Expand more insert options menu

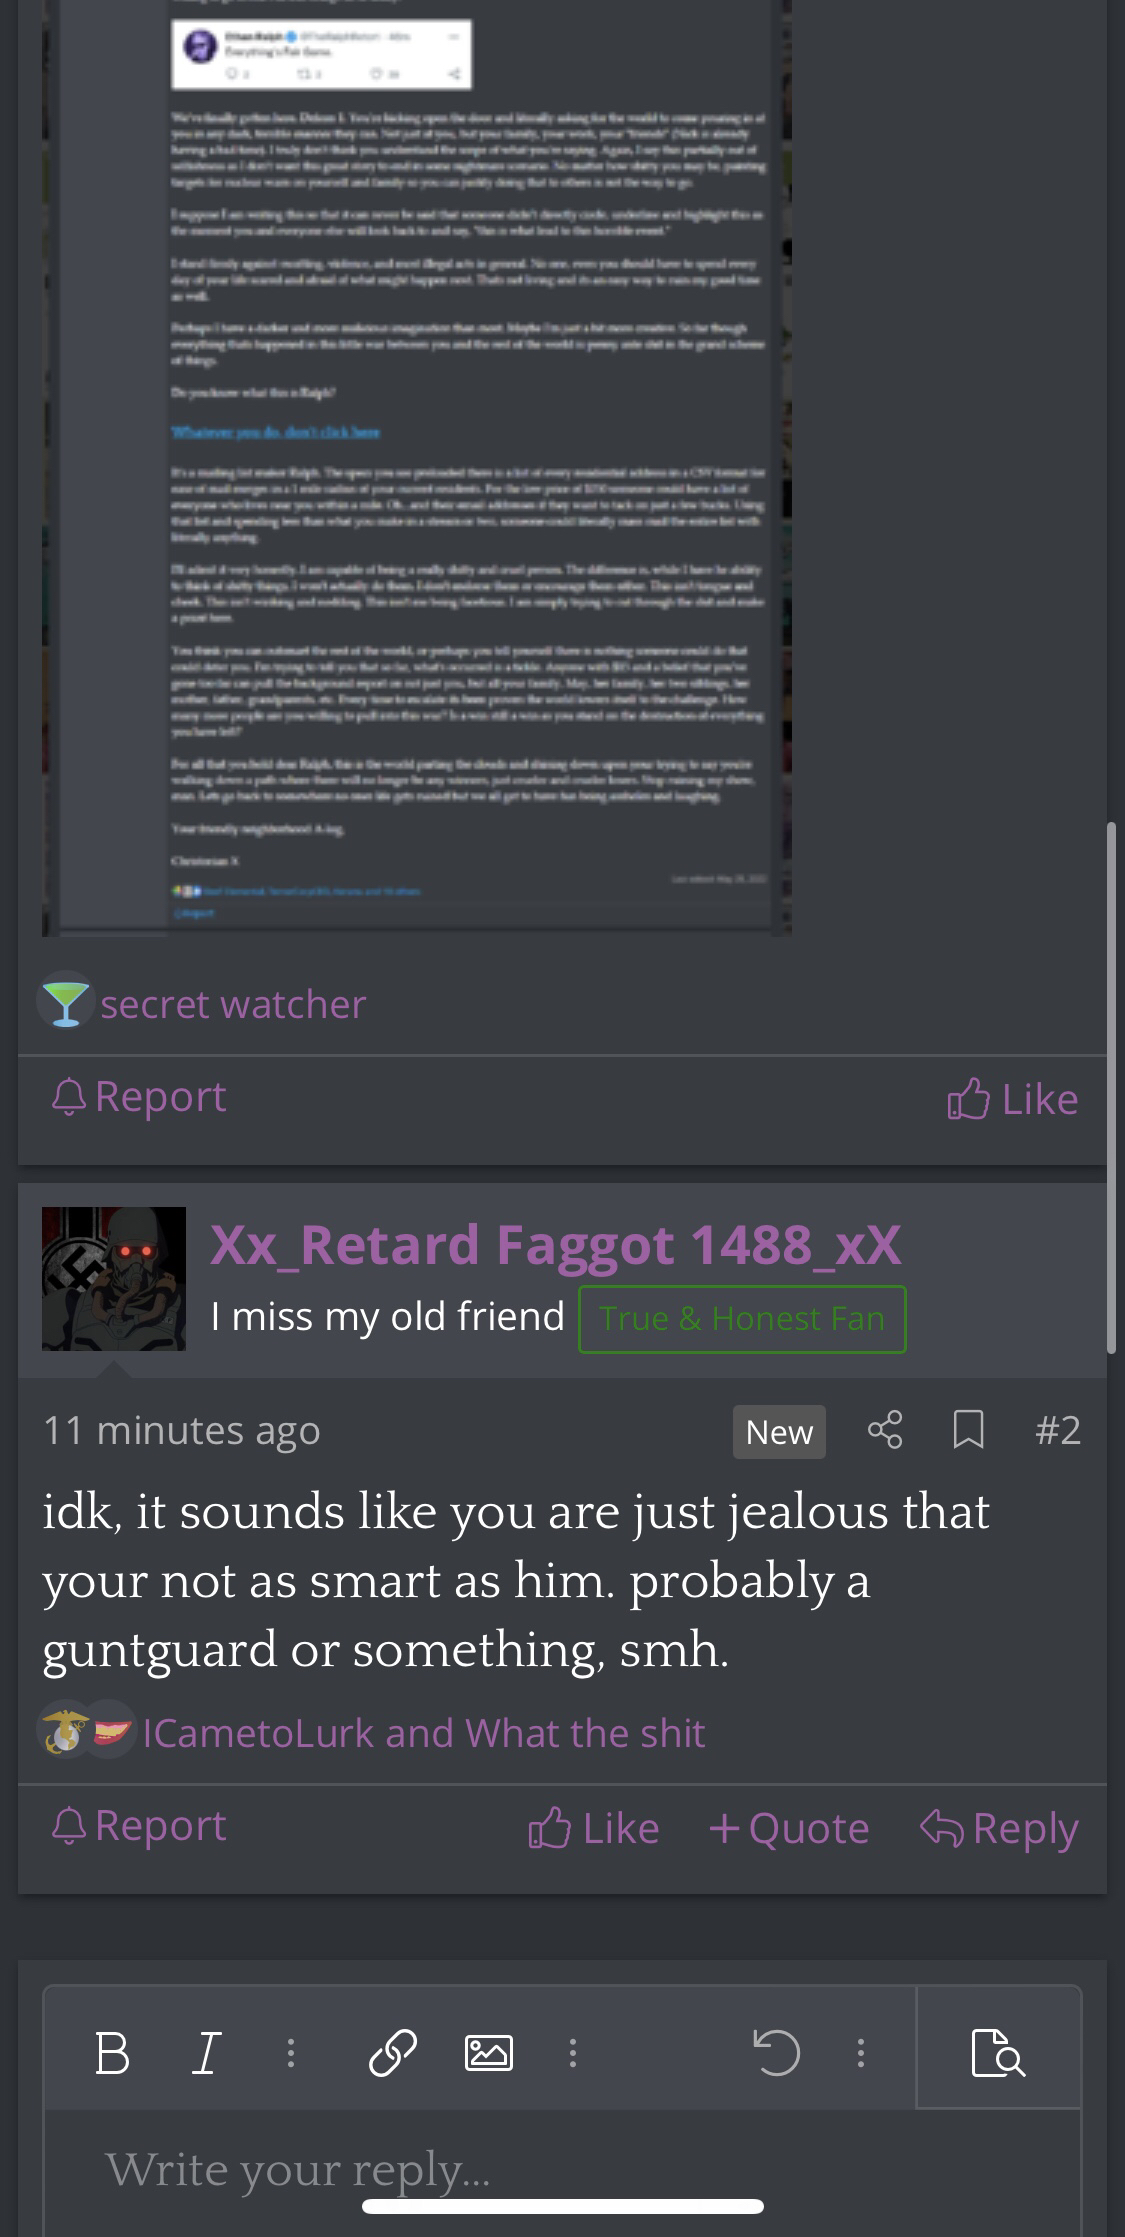click(x=572, y=2054)
